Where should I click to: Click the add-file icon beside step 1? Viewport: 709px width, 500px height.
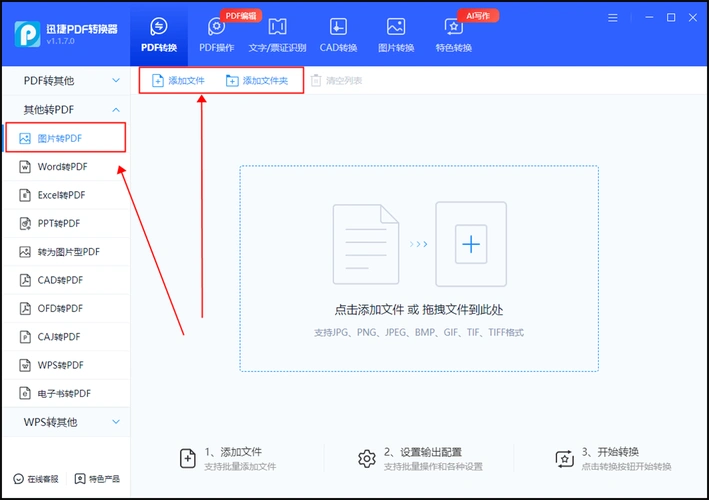point(188,458)
